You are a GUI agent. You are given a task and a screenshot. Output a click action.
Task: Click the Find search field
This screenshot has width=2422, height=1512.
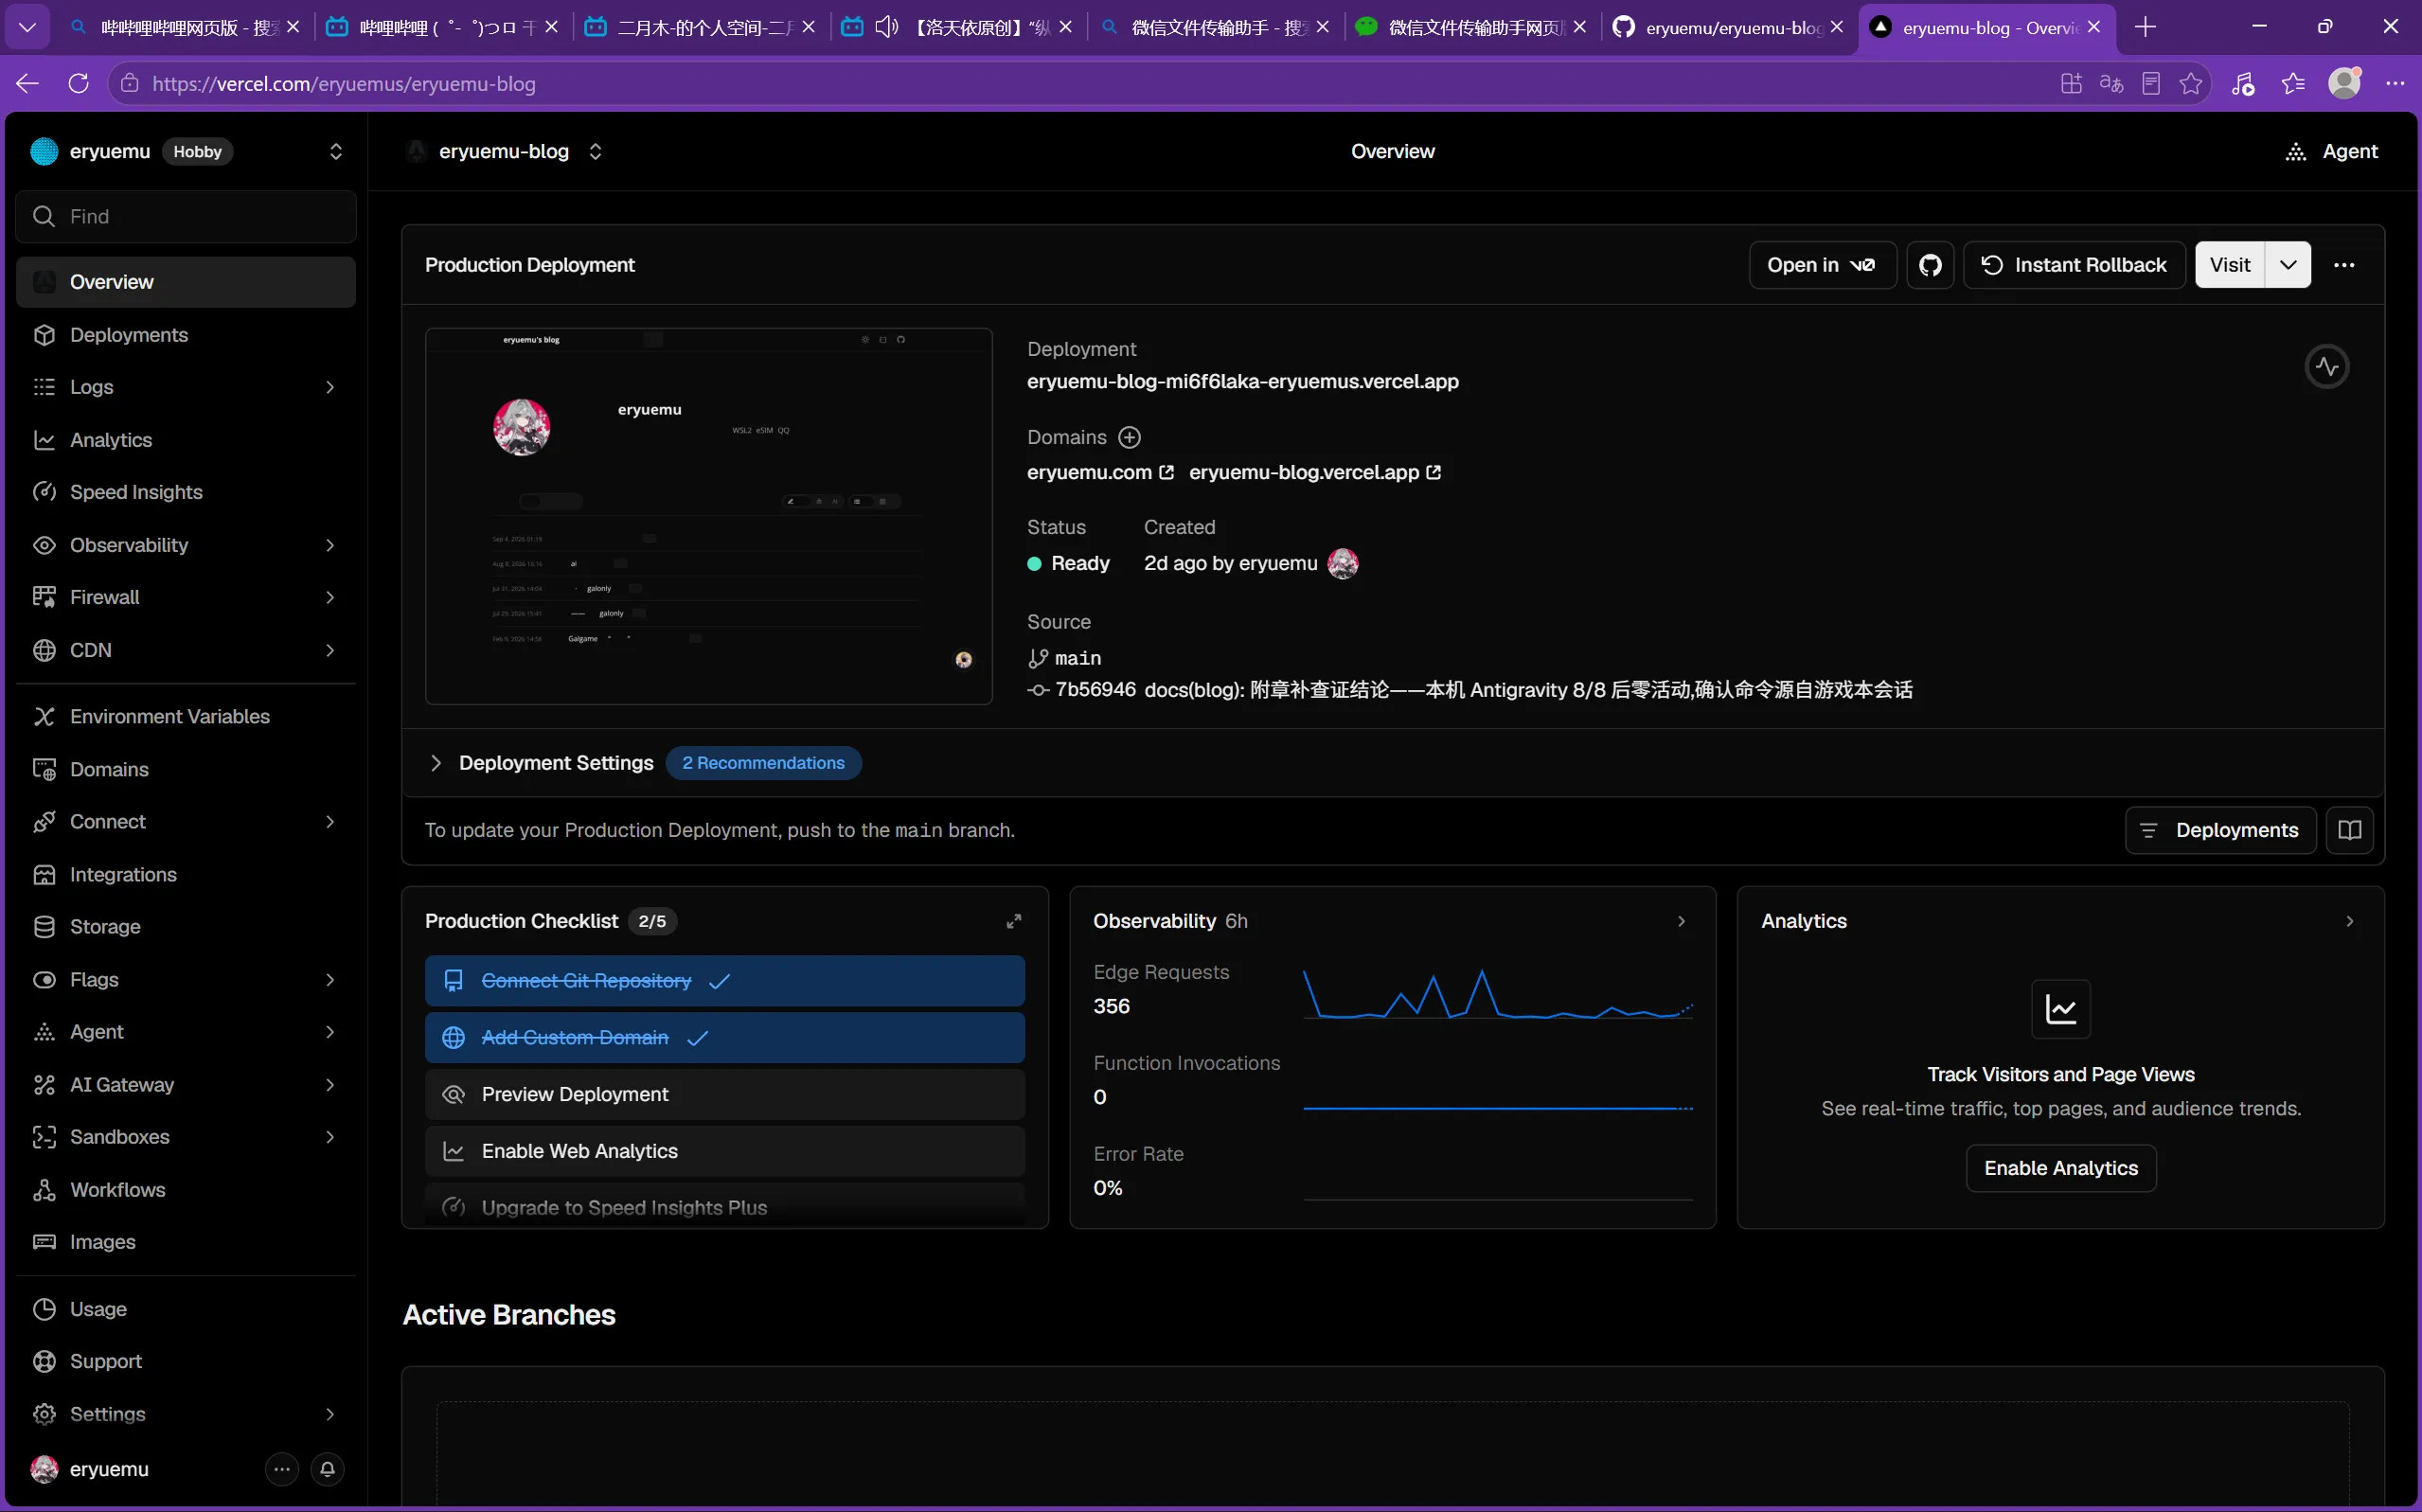click(x=186, y=217)
